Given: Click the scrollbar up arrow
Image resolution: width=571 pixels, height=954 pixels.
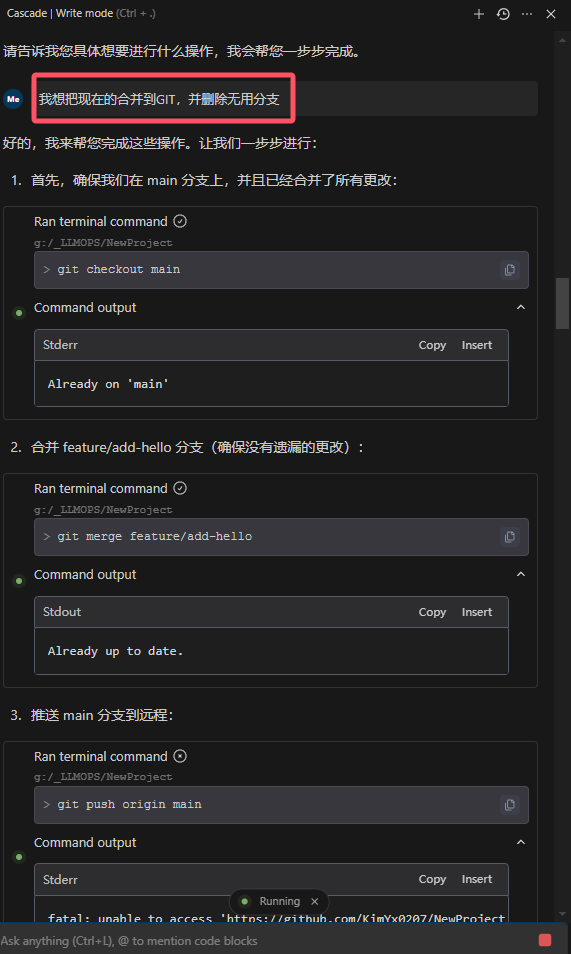Looking at the screenshot, I should click(x=562, y=40).
